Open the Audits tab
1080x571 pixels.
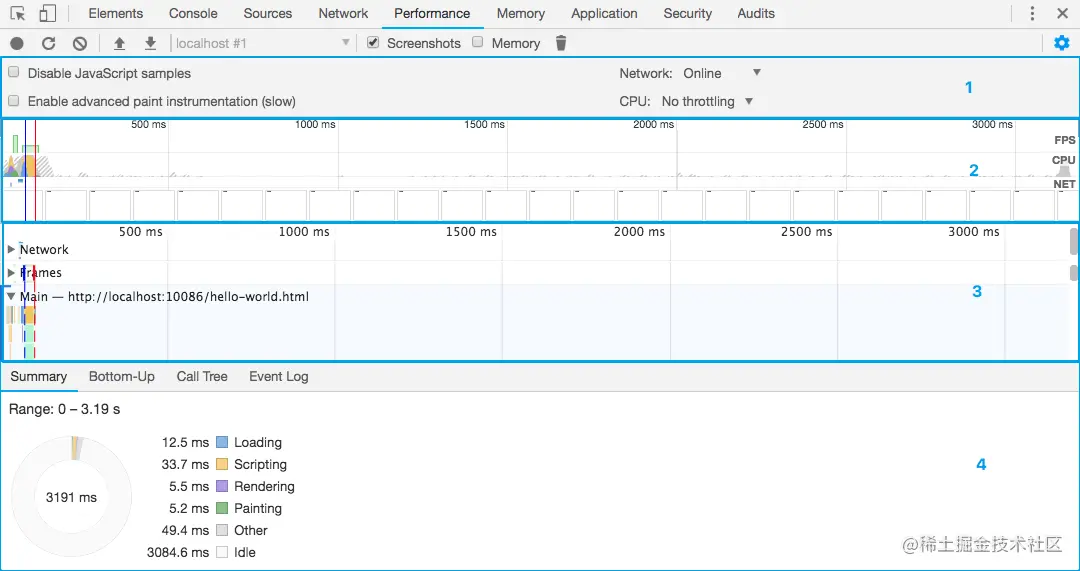(756, 13)
